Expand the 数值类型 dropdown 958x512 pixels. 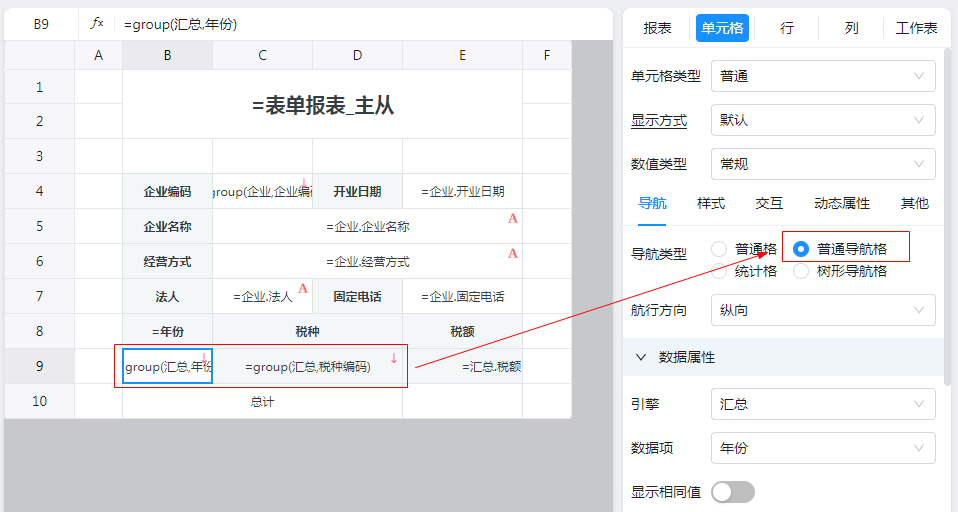[x=823, y=164]
